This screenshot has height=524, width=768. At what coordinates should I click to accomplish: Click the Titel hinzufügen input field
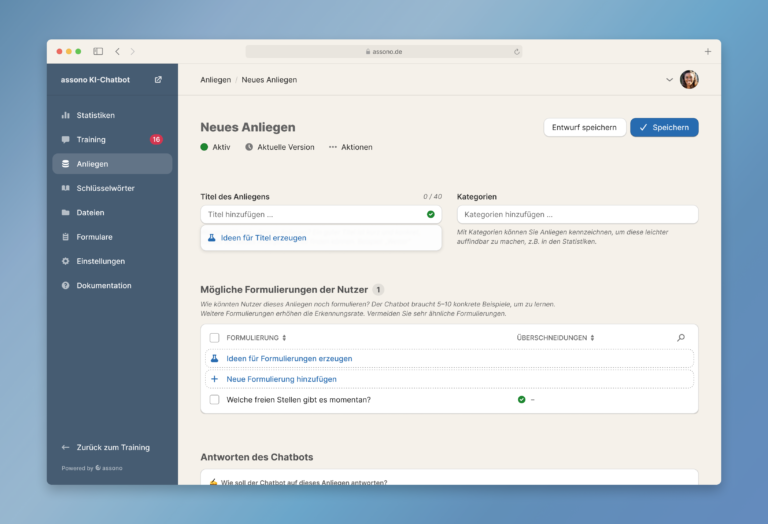(321, 214)
